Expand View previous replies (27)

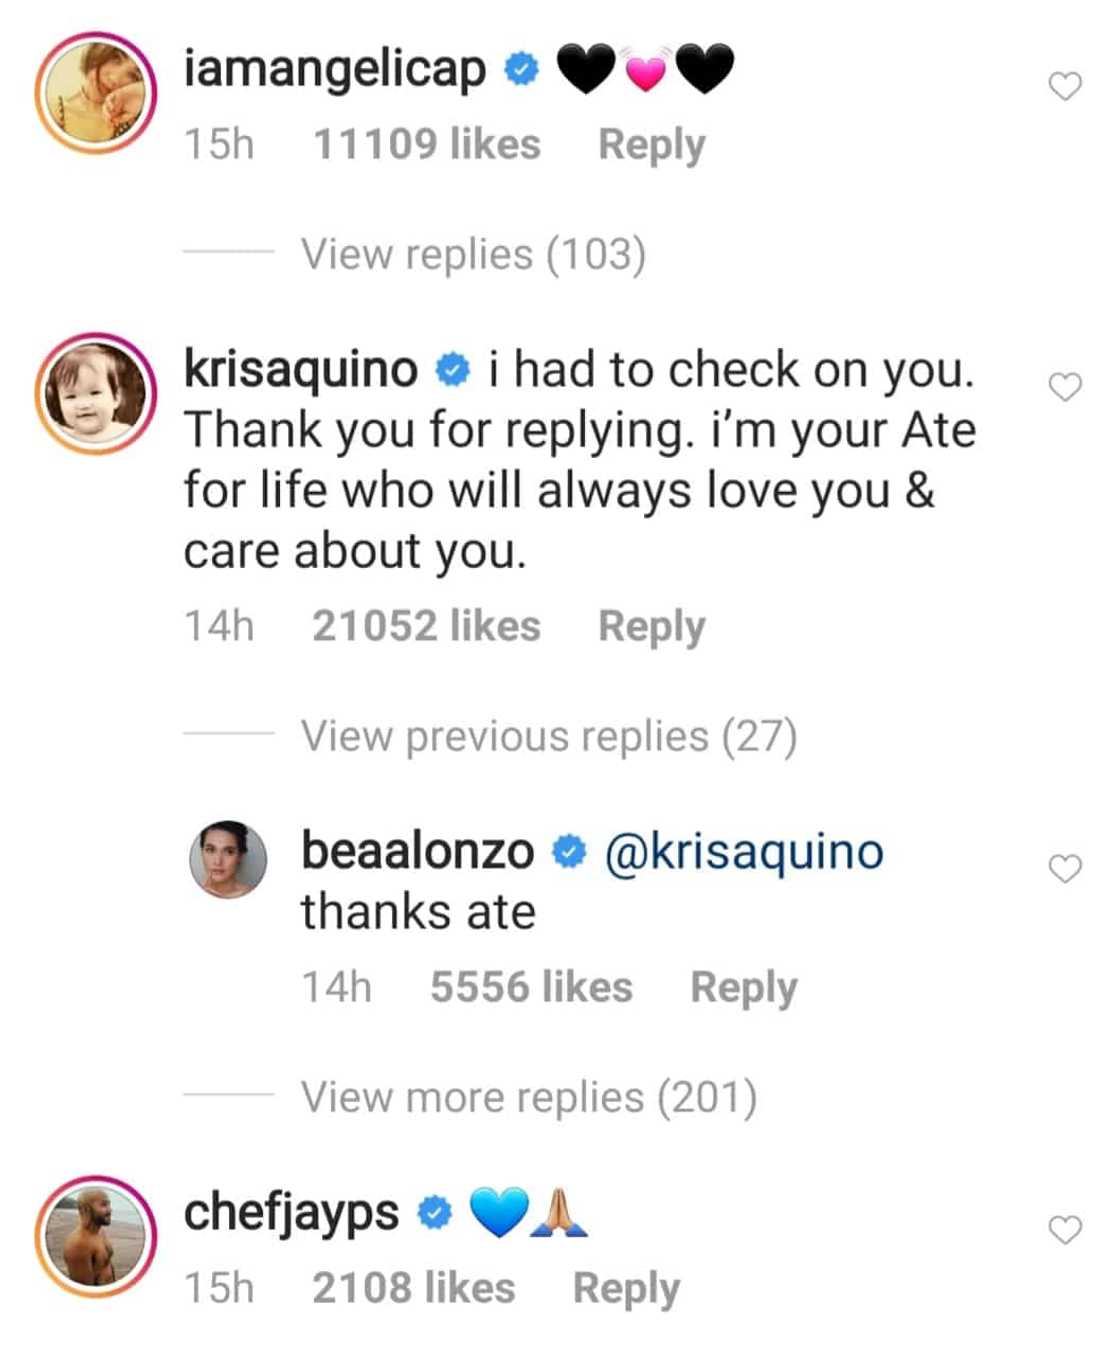click(548, 737)
